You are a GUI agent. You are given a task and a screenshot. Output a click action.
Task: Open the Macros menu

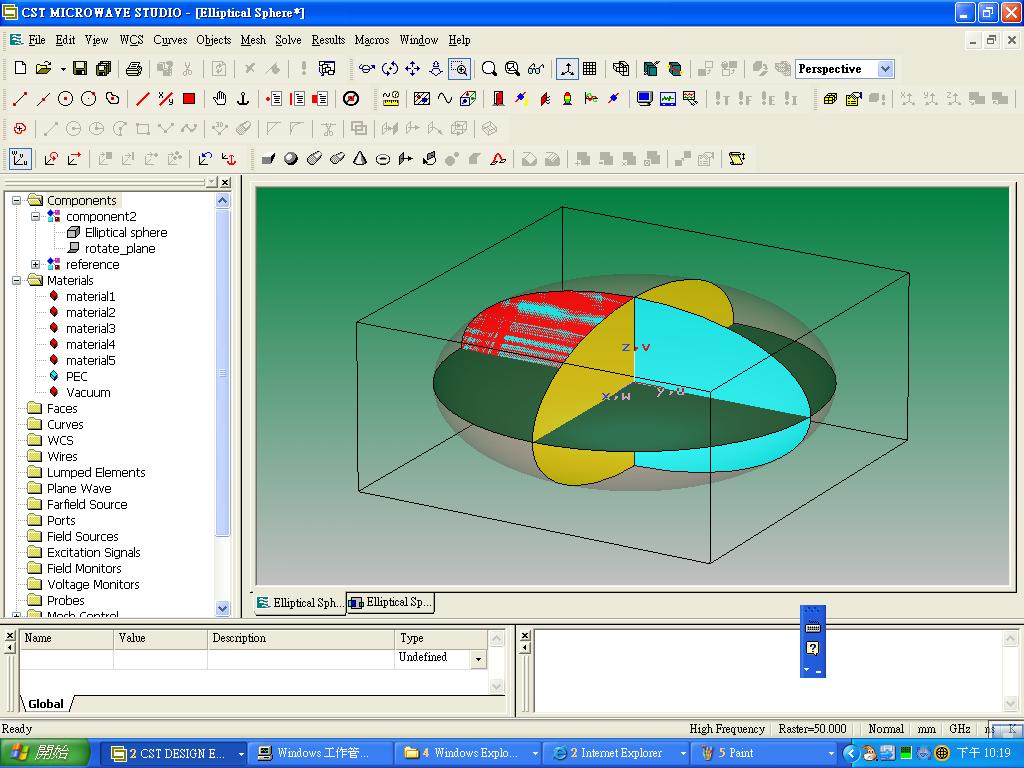(x=372, y=40)
